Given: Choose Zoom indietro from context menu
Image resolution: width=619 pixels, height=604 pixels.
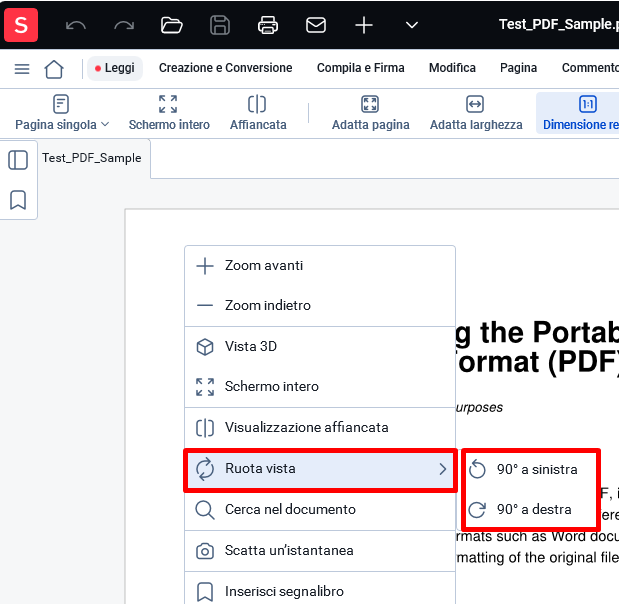Looking at the screenshot, I should coord(320,306).
